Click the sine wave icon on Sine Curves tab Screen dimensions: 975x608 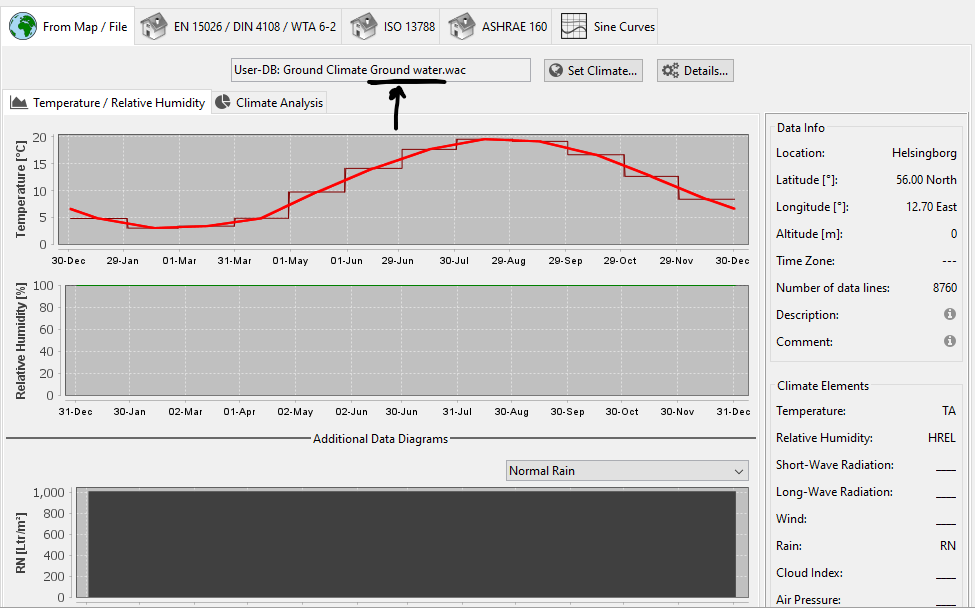click(574, 26)
